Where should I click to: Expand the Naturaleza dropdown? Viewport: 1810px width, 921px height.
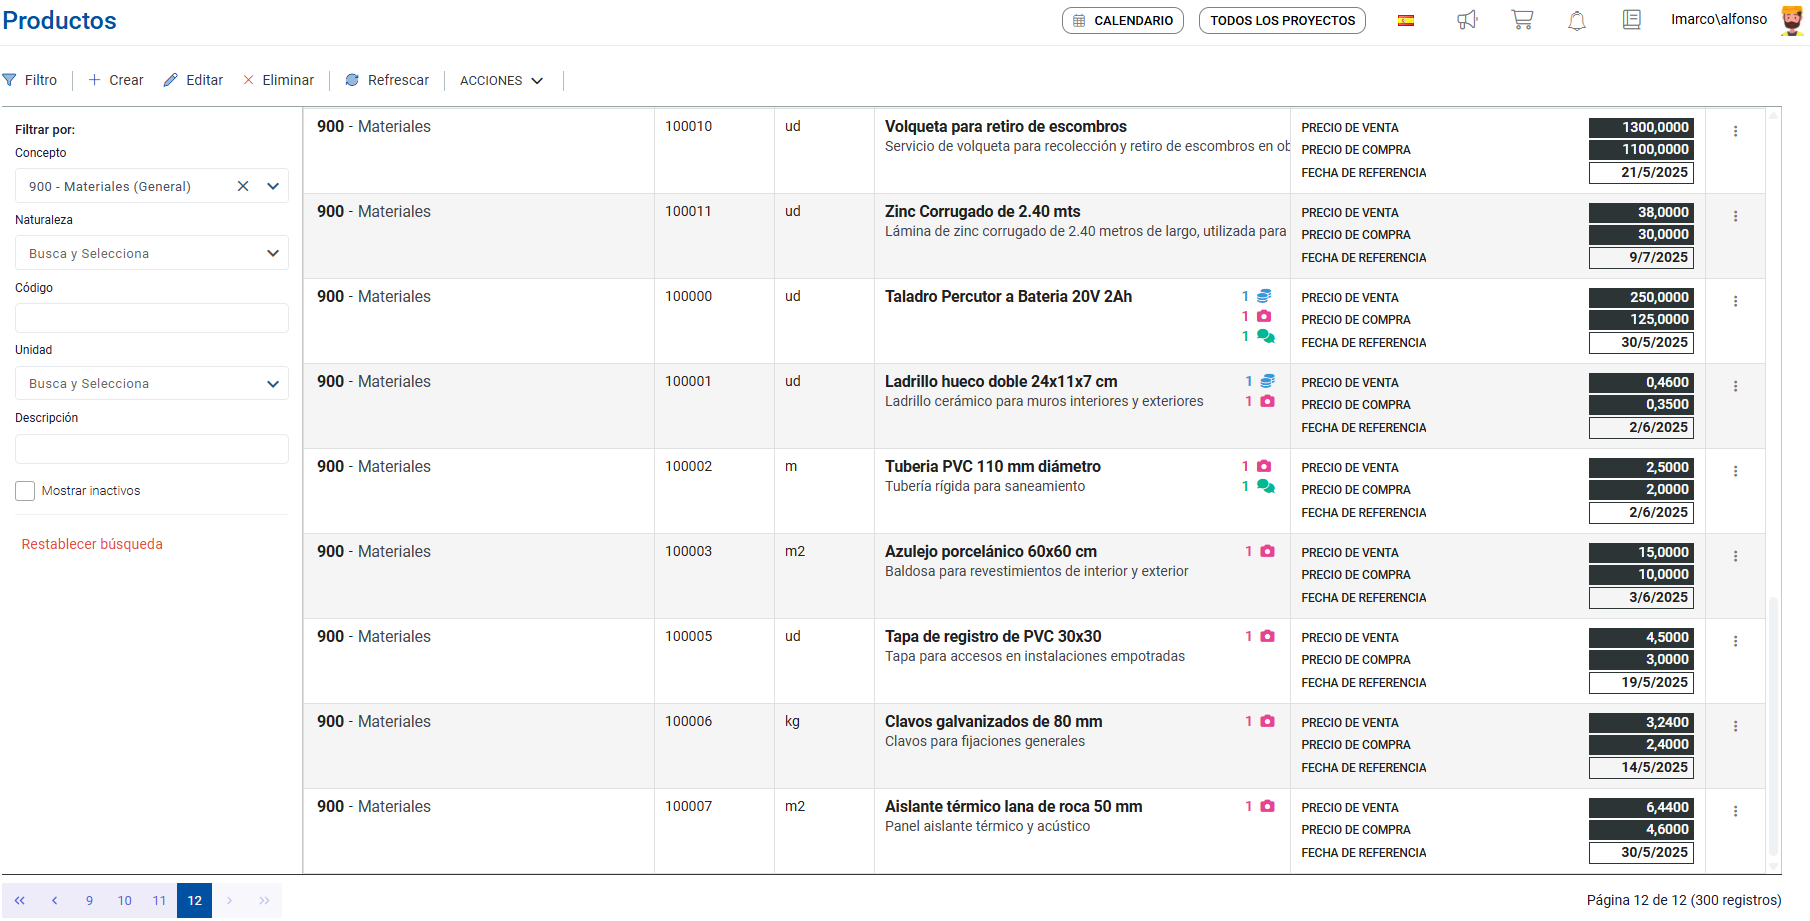click(272, 253)
